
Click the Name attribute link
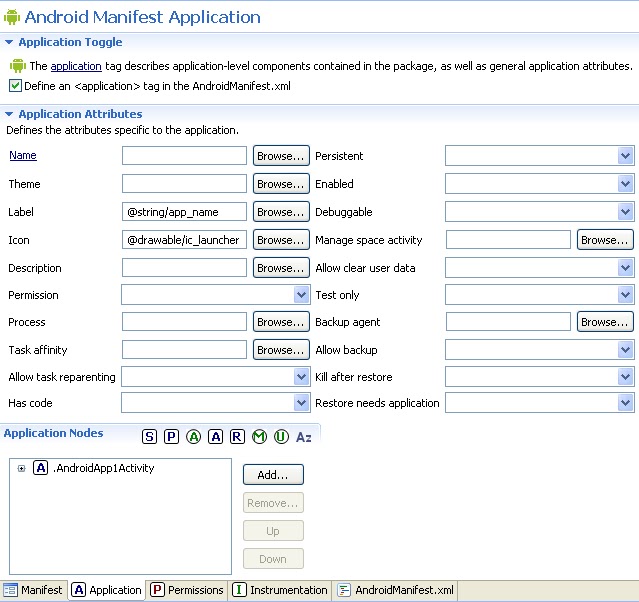pos(23,155)
